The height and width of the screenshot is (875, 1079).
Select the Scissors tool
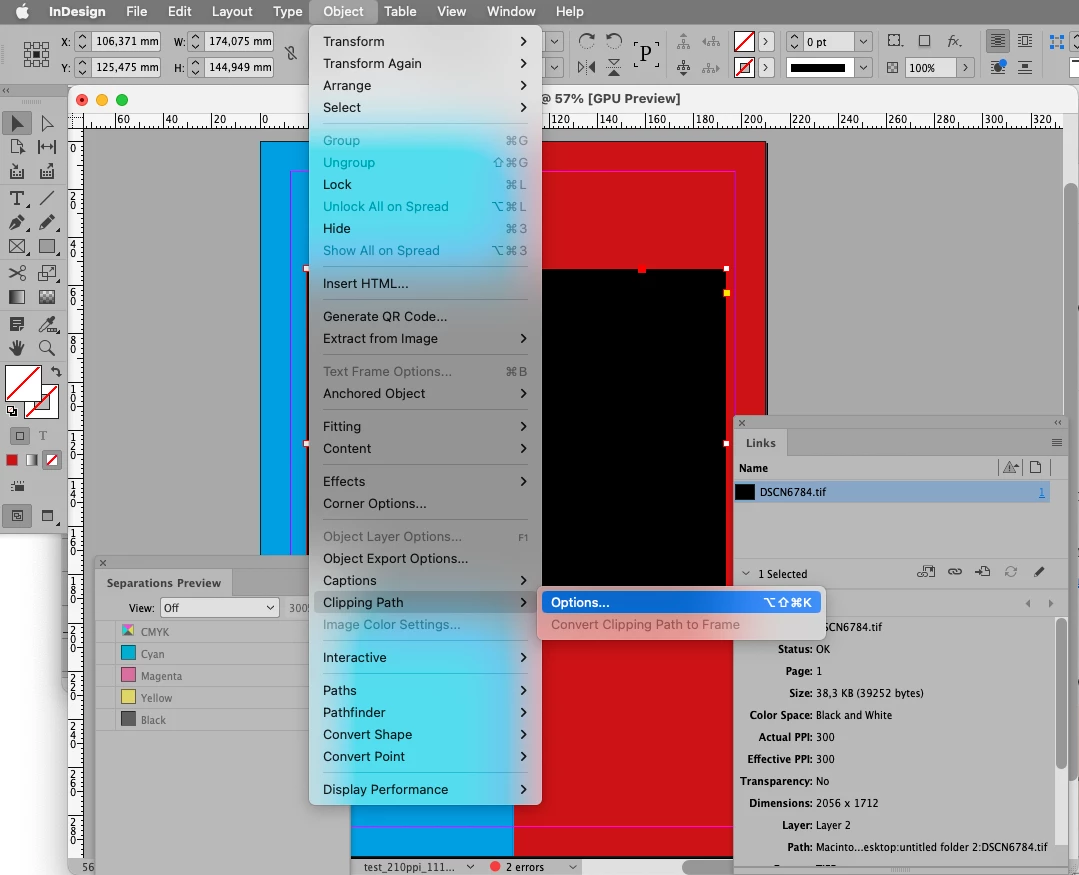[x=17, y=273]
